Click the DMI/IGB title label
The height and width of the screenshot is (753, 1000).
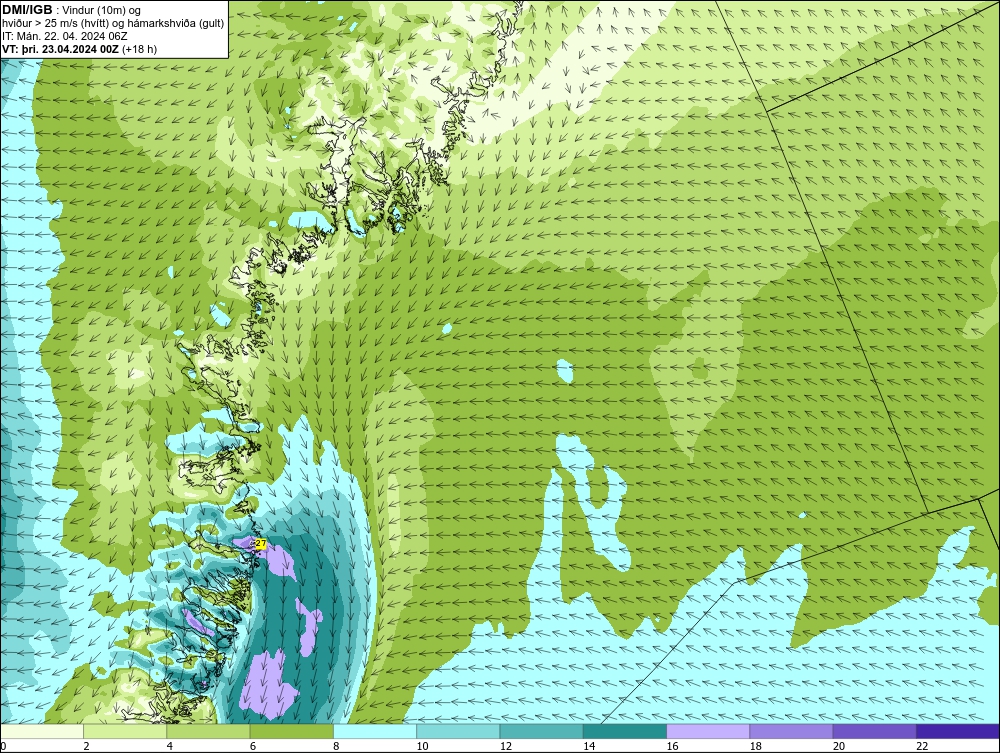tap(27, 10)
